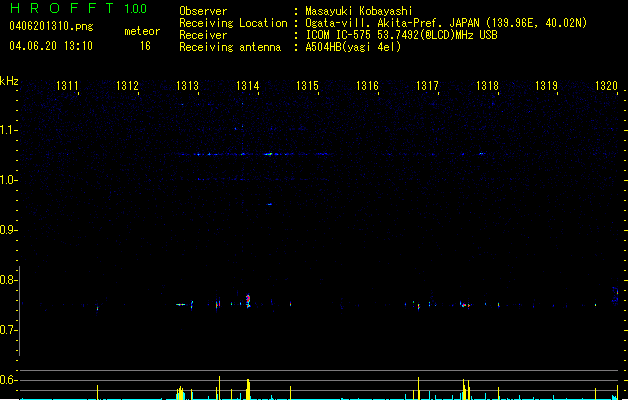This screenshot has height=400, width=629.
Task: Click the 1317 time marker
Action: click(427, 86)
